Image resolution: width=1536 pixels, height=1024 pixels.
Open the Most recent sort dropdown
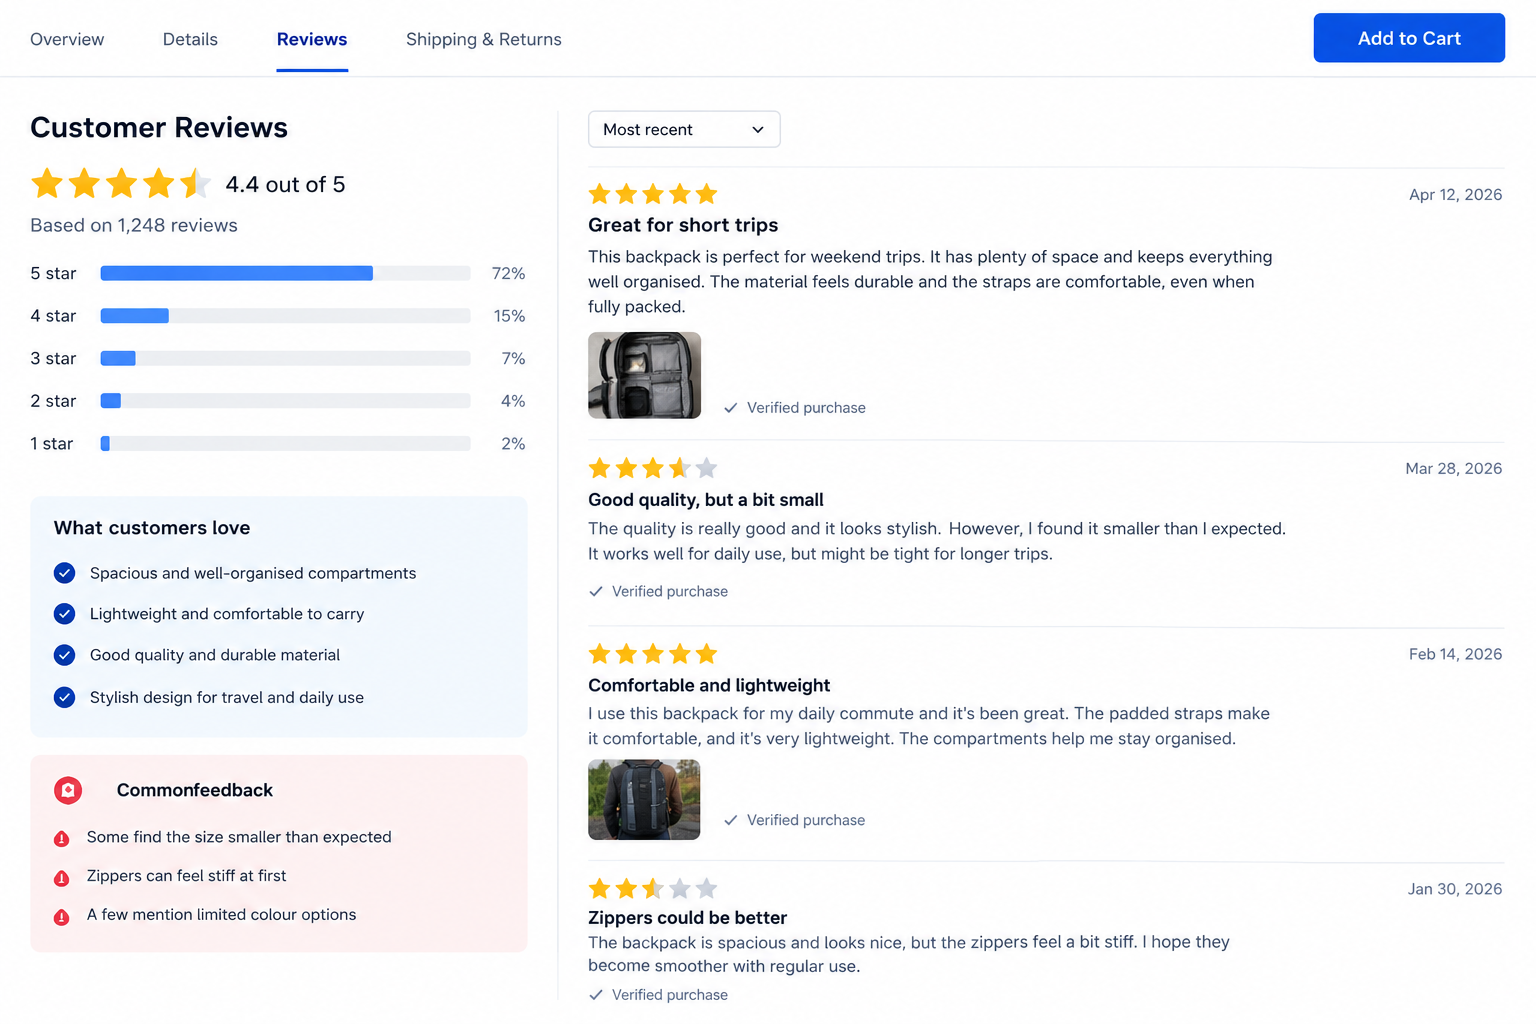tap(684, 129)
